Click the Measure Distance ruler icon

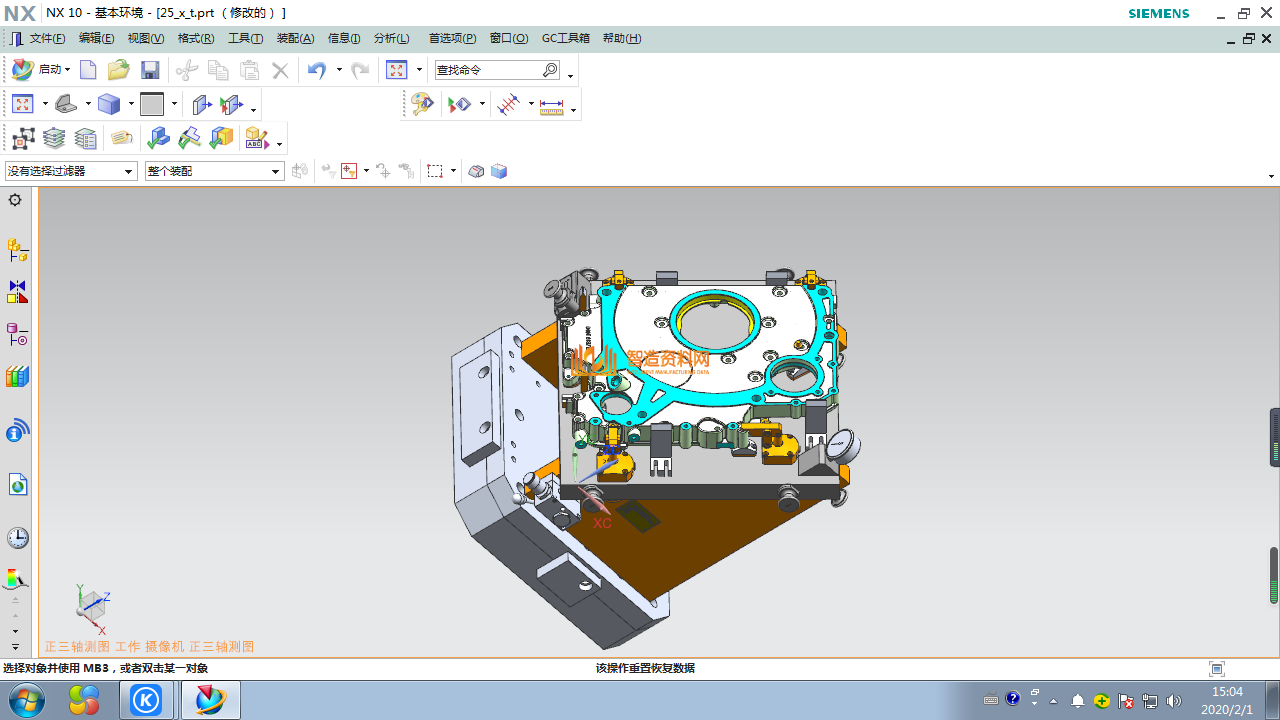[x=551, y=105]
